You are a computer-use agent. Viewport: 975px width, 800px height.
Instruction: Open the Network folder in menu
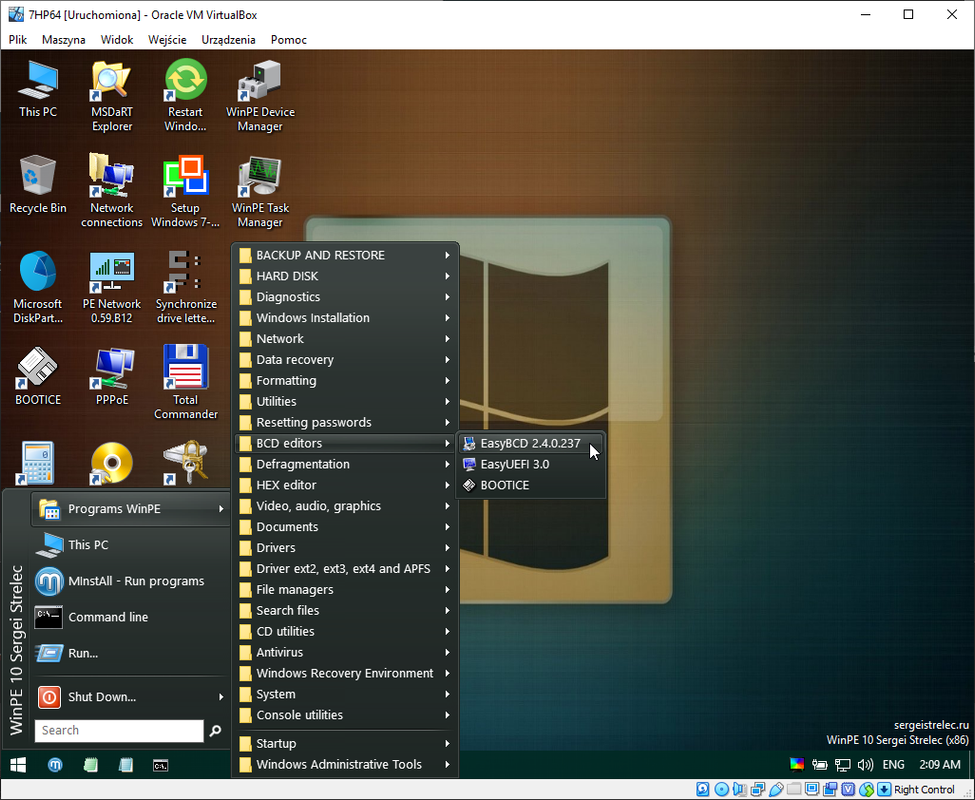(345, 339)
